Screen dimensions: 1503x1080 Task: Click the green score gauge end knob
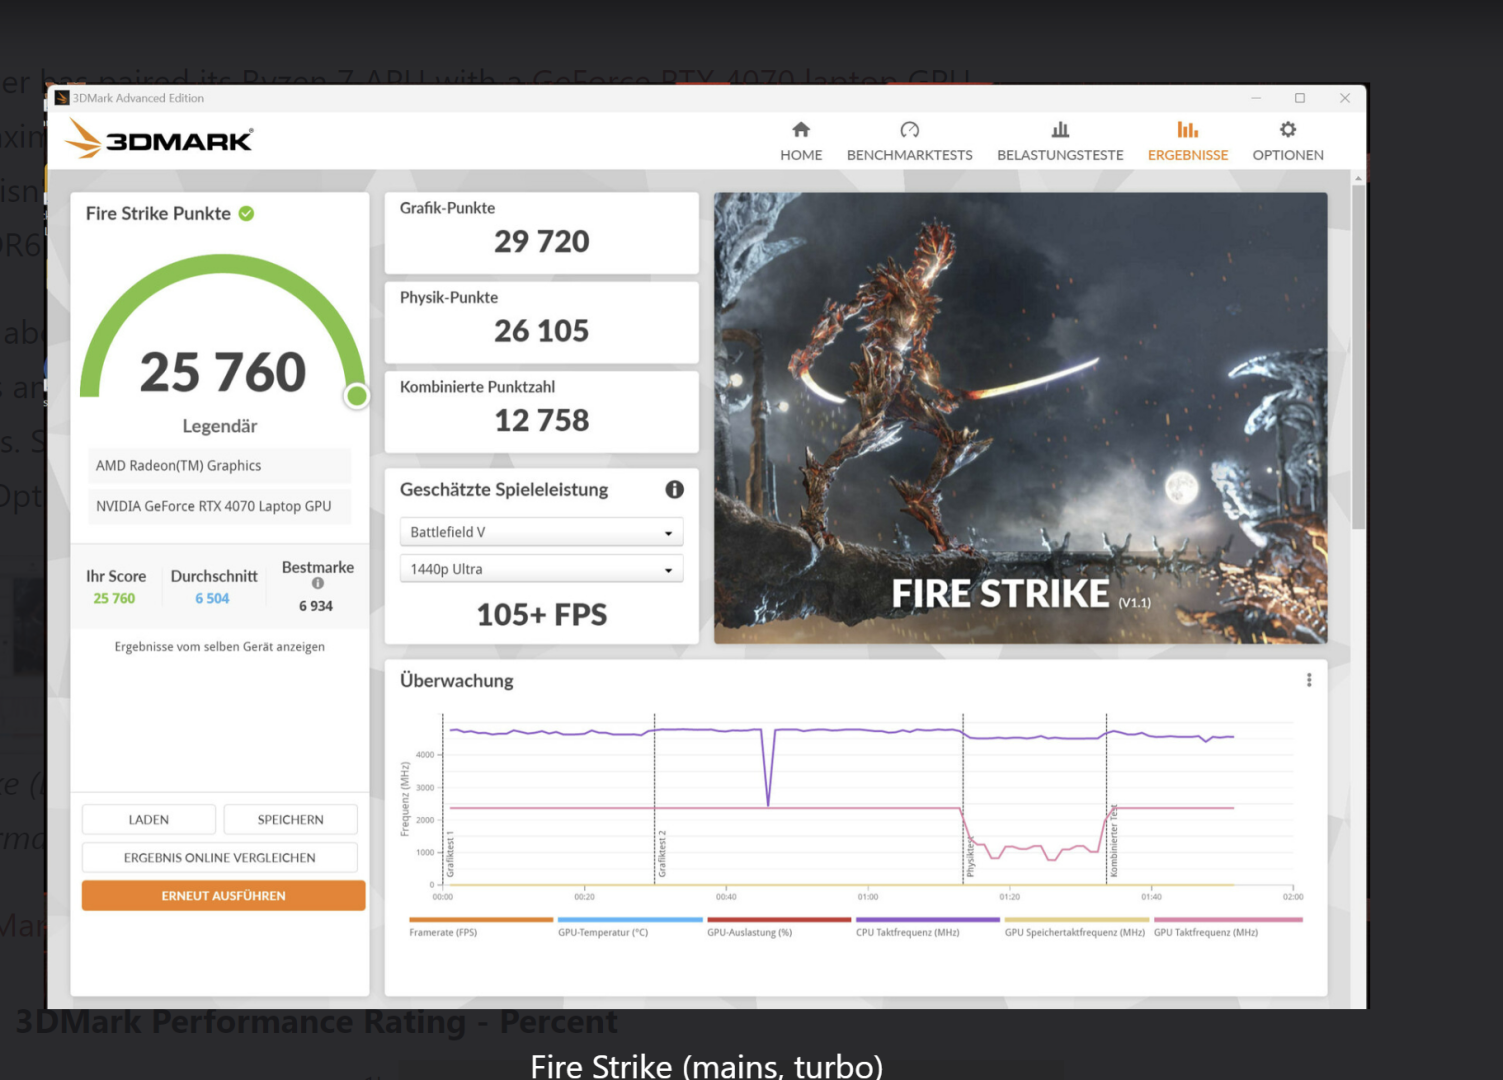356,396
